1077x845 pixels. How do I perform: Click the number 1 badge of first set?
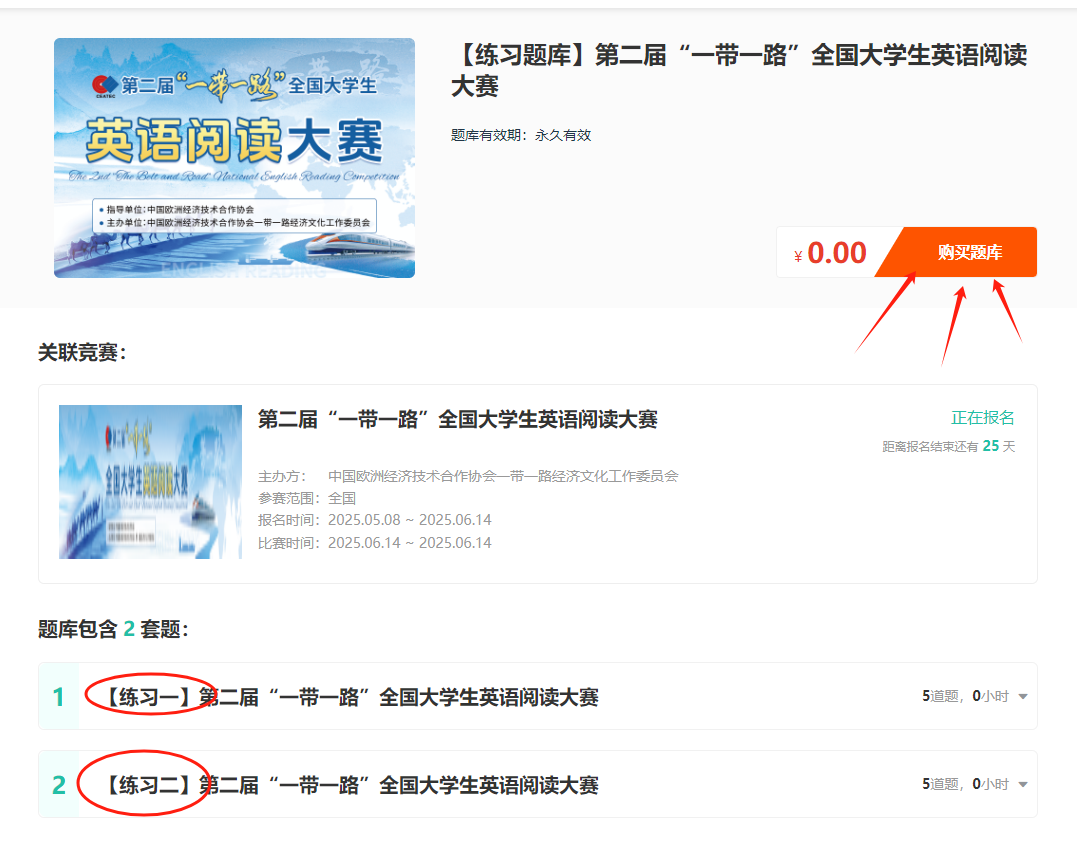click(59, 697)
